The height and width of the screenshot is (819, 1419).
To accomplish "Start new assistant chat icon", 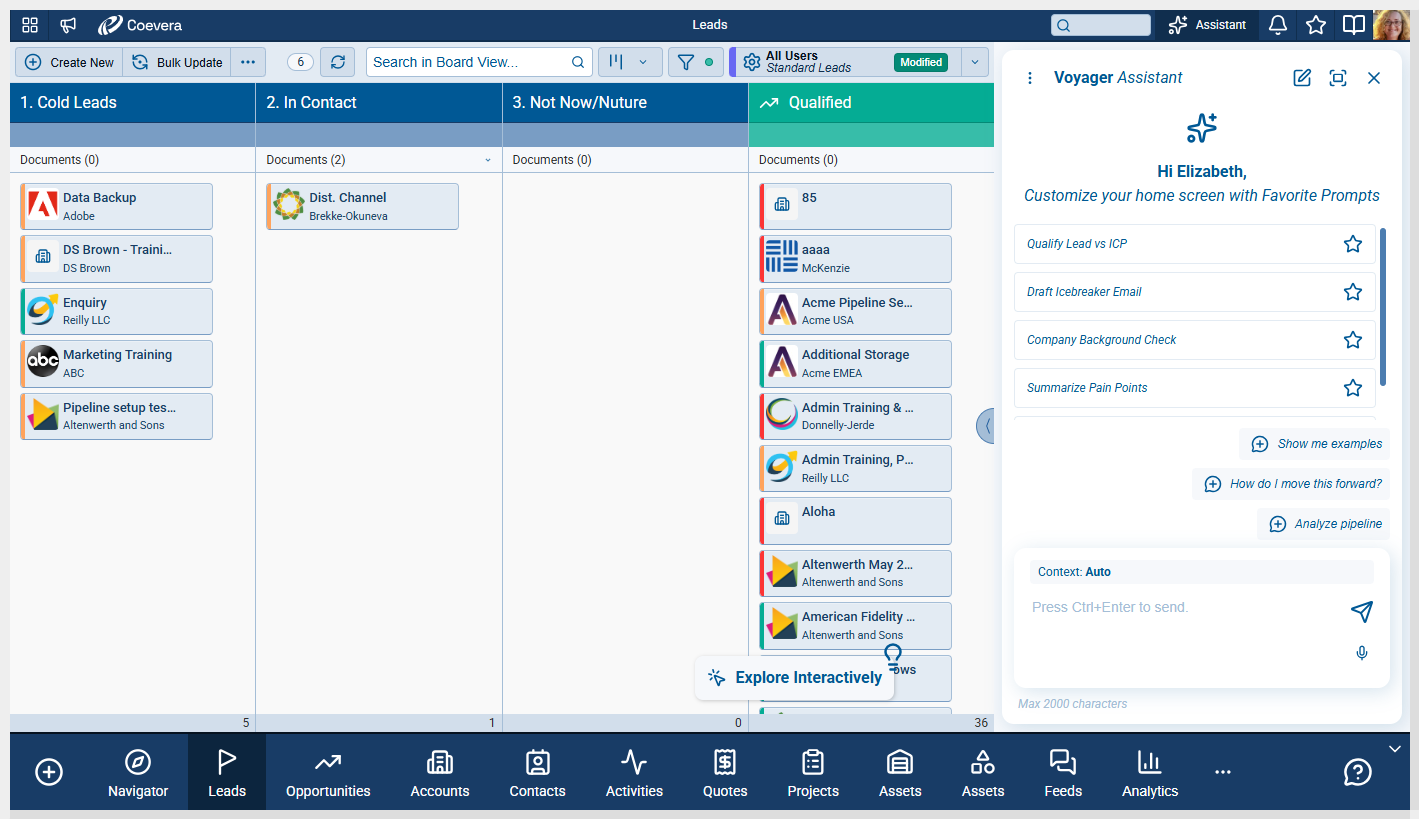I will [x=1302, y=78].
